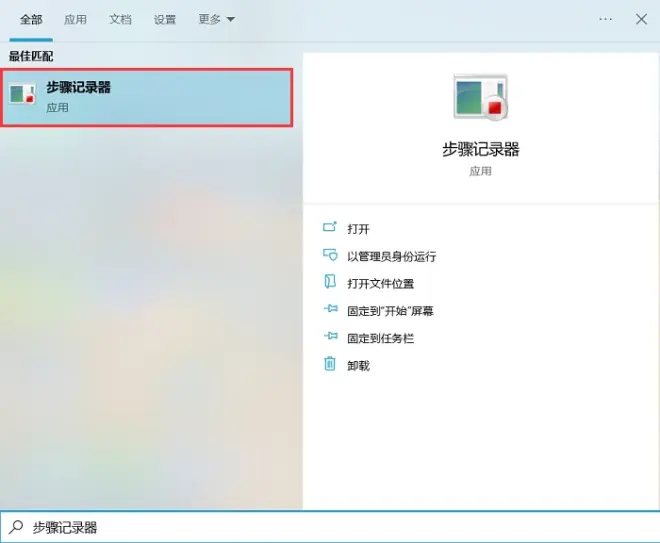This screenshot has width=660, height=543.
Task: Click the pin icon beside 固定到"开始"屏幕
Action: click(x=330, y=311)
